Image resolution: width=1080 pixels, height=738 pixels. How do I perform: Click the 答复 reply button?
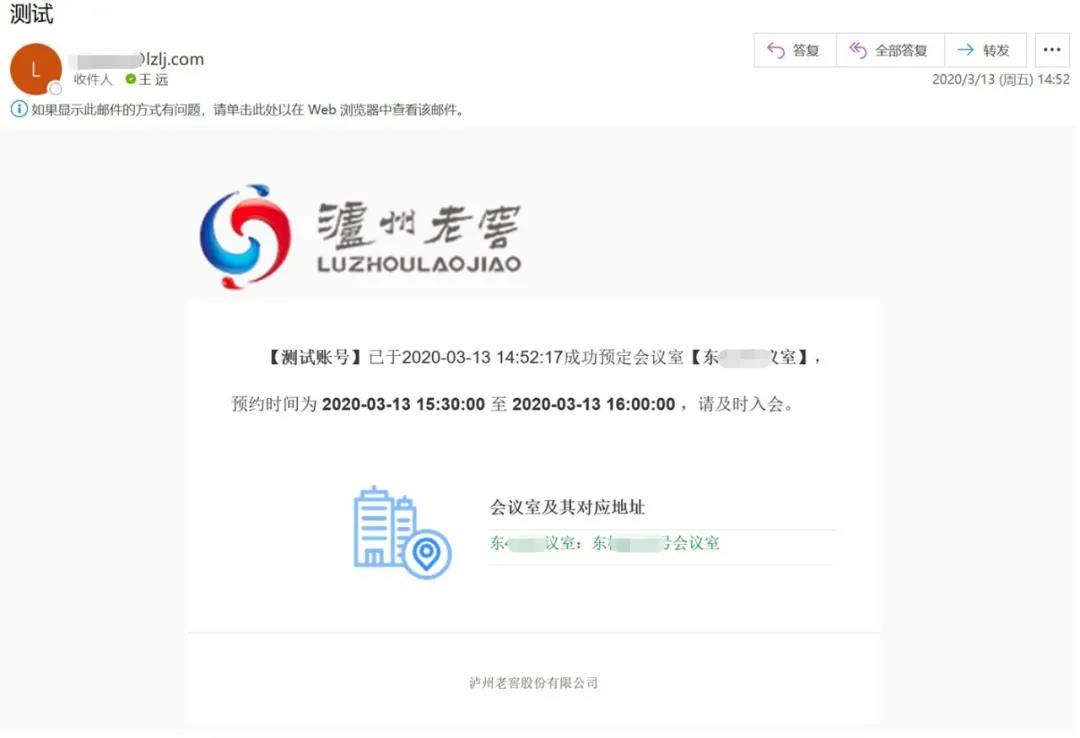pyautogui.click(x=794, y=50)
